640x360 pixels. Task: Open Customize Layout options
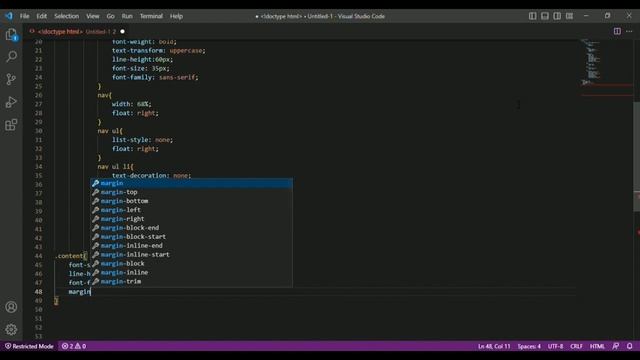(x=569, y=16)
